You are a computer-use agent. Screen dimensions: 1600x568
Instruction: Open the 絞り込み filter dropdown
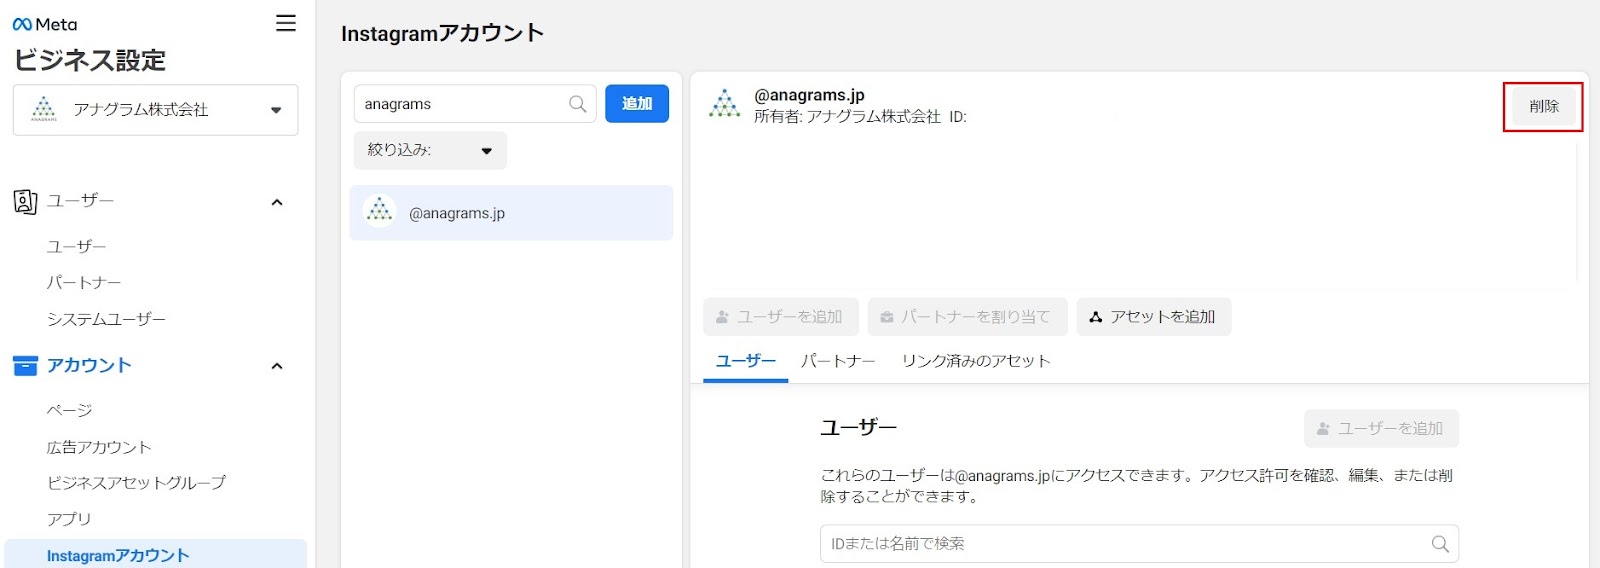point(430,150)
